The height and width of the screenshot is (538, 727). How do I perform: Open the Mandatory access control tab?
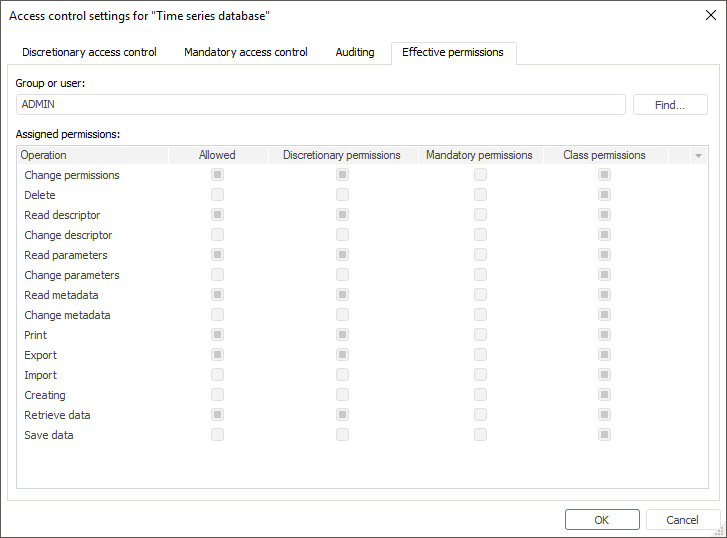(x=246, y=52)
